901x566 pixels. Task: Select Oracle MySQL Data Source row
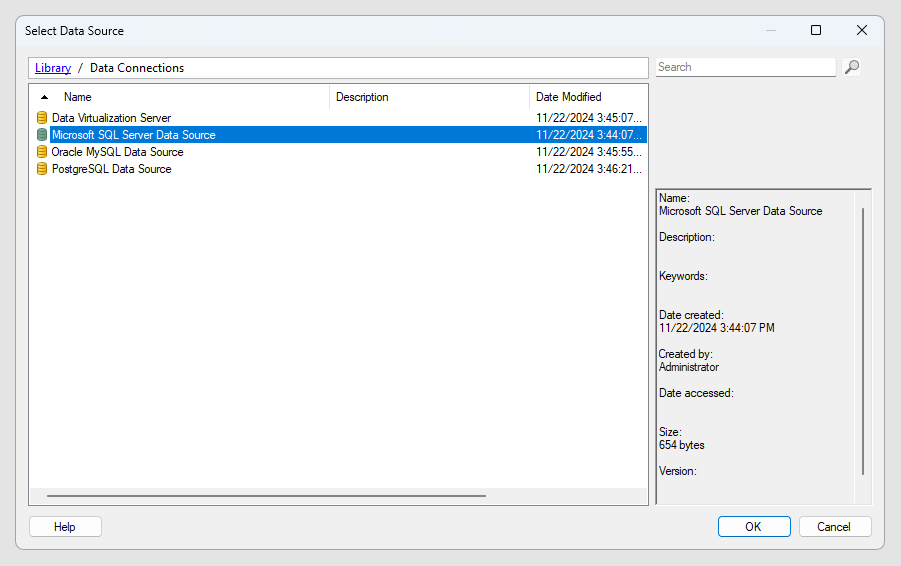click(338, 152)
